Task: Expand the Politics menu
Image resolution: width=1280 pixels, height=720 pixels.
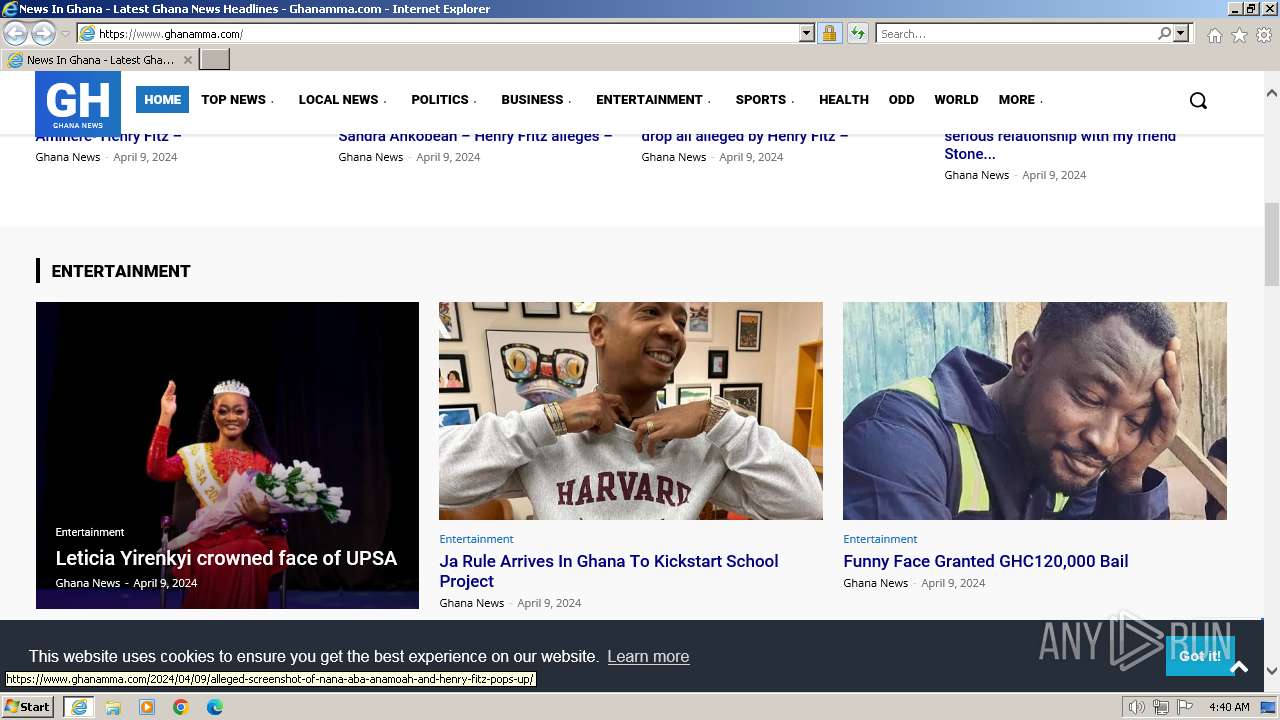Action: pyautogui.click(x=444, y=100)
